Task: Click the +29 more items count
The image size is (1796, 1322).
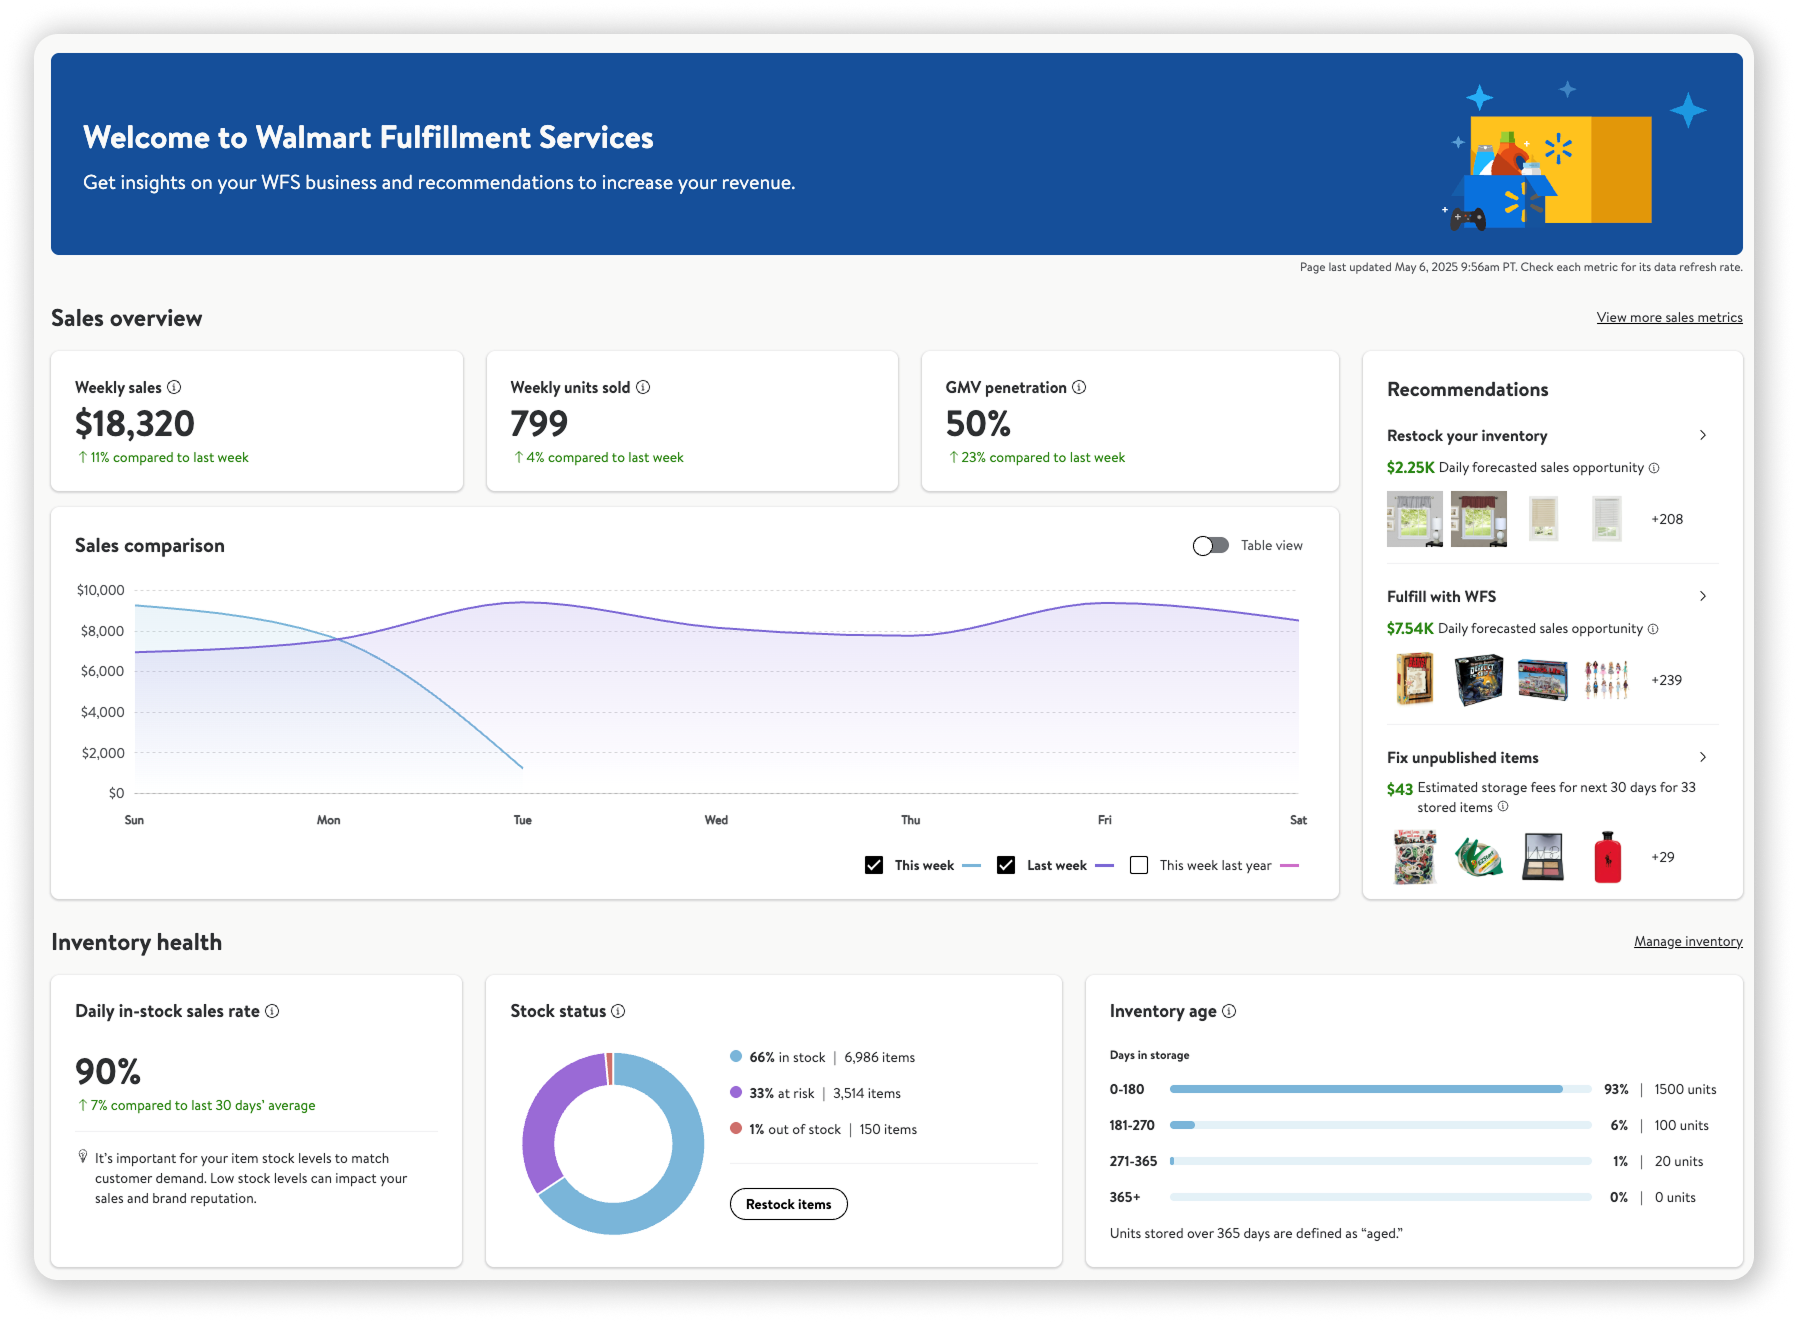Action: 1662,857
